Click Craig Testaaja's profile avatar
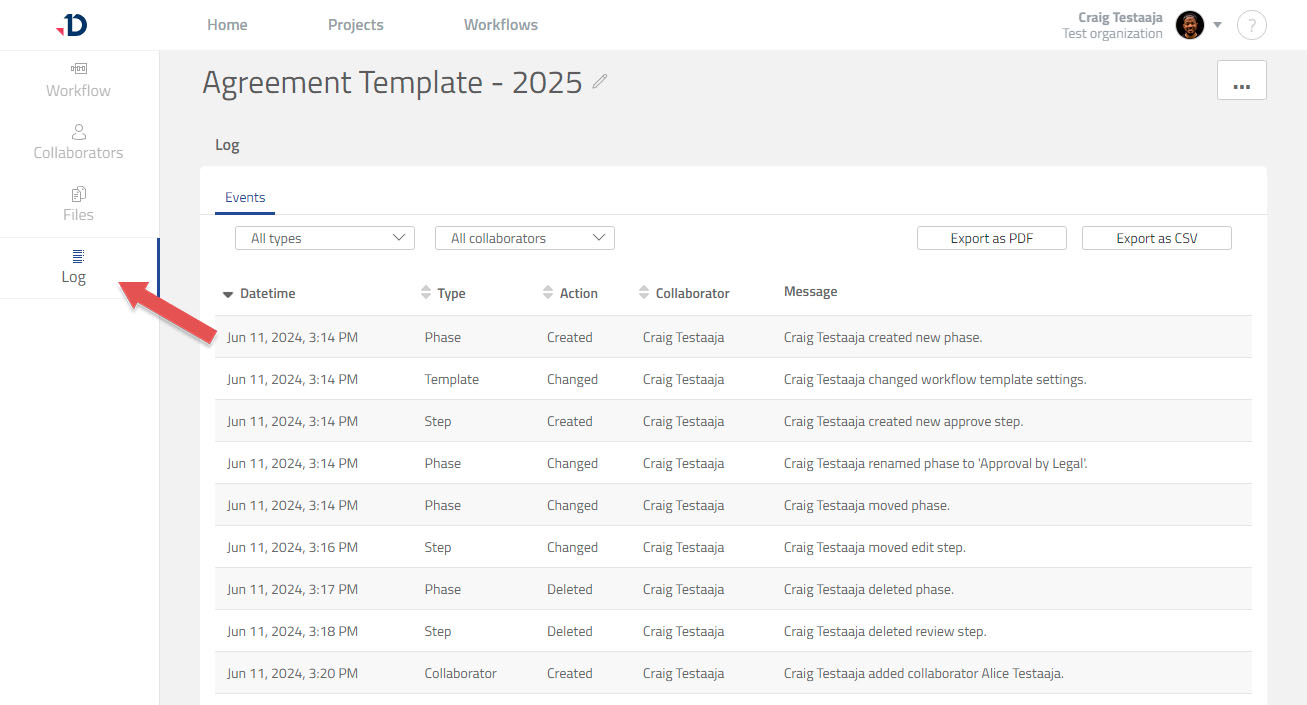Screen dimensions: 1307x705 pos(1189,25)
